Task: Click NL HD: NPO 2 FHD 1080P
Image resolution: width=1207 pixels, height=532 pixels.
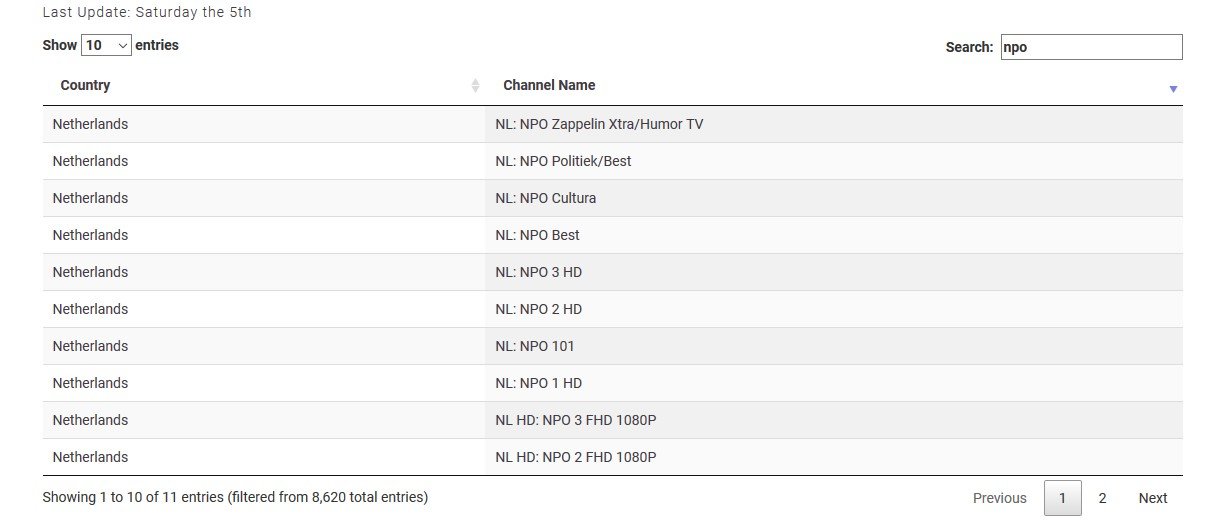Action: tap(575, 457)
